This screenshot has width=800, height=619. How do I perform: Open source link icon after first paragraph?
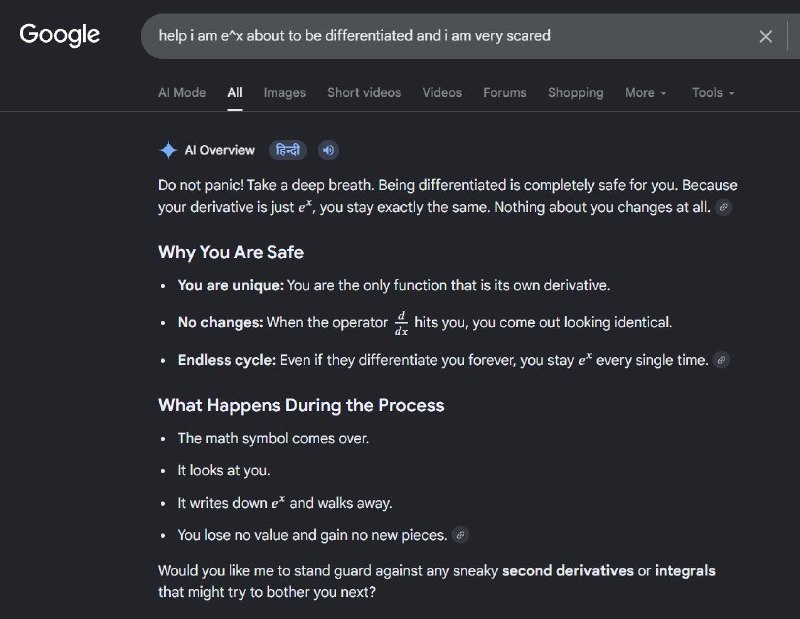tap(723, 207)
